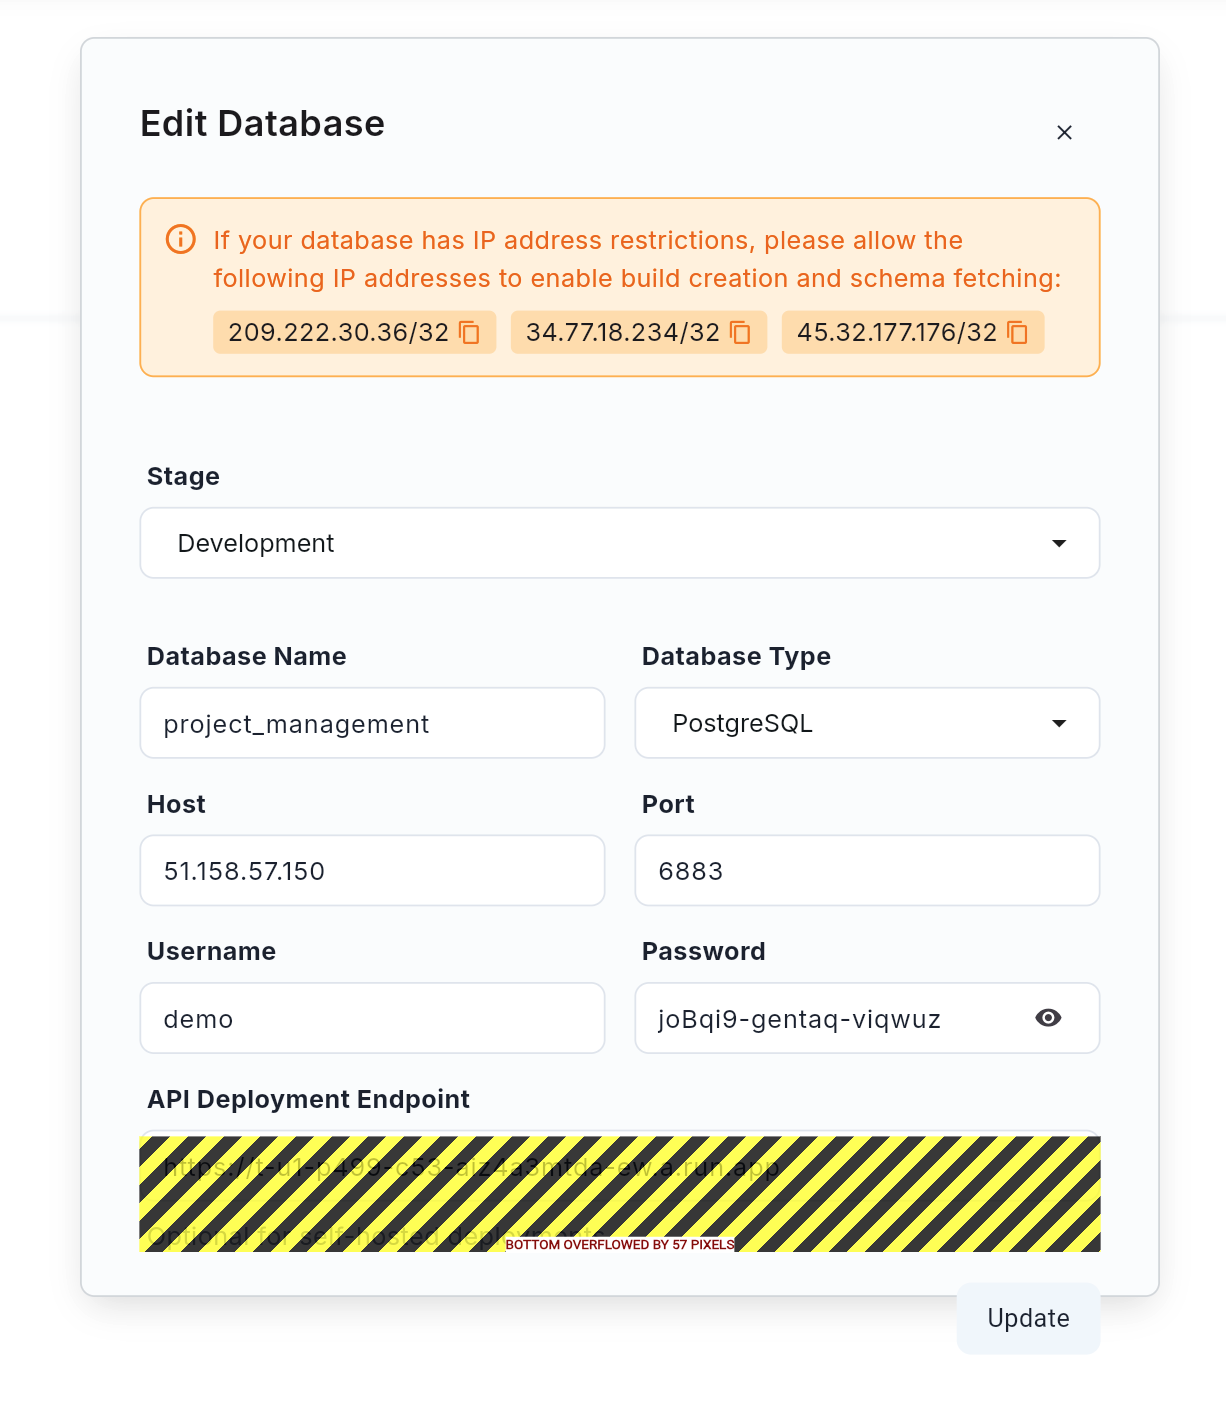This screenshot has width=1226, height=1412.
Task: Click the API Deployment Endpoint field
Action: click(x=619, y=1168)
